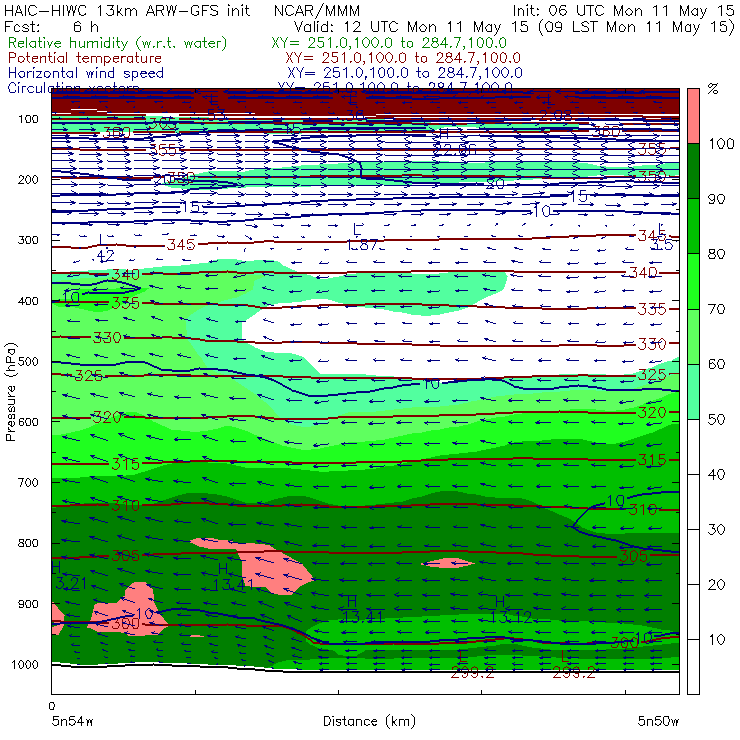Click the 'Circulation vectors' label
This screenshot has width=740, height=740.
click(x=73, y=87)
